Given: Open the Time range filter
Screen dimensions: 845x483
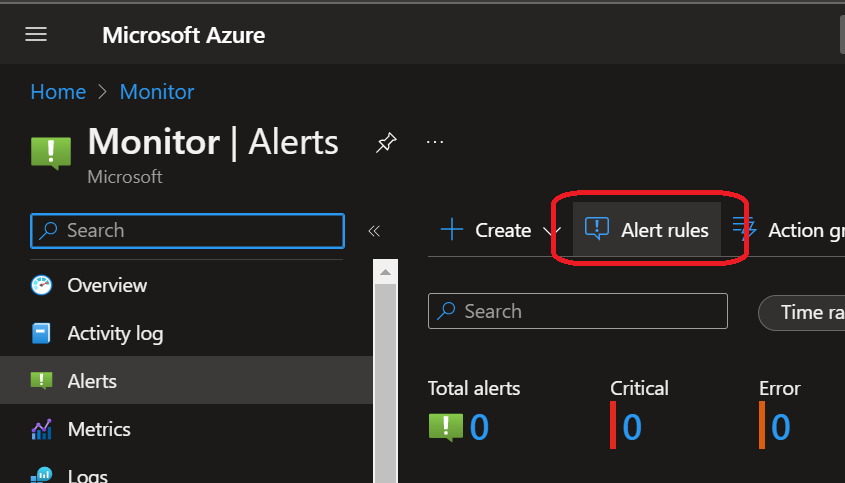Looking at the screenshot, I should point(801,312).
